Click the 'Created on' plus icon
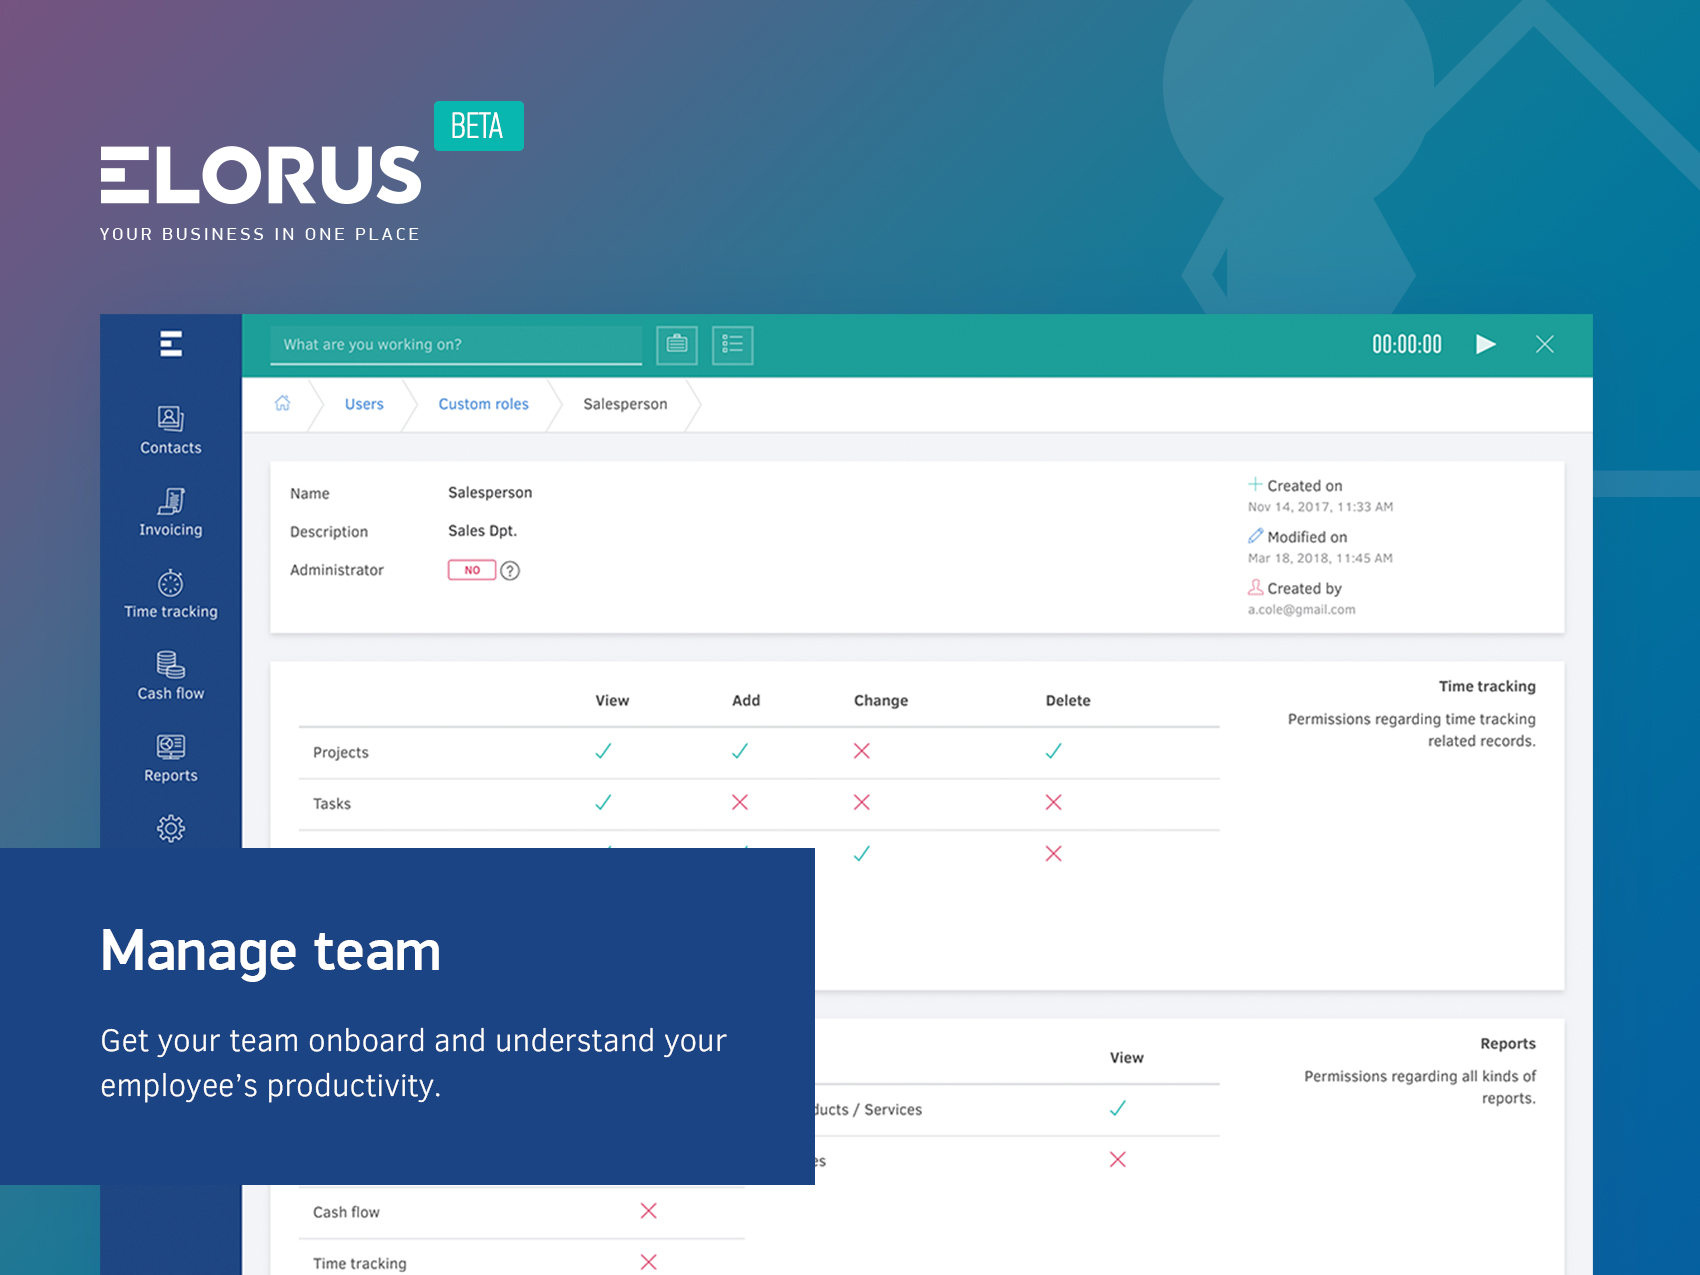Viewport: 1700px width, 1275px height. tap(1255, 484)
